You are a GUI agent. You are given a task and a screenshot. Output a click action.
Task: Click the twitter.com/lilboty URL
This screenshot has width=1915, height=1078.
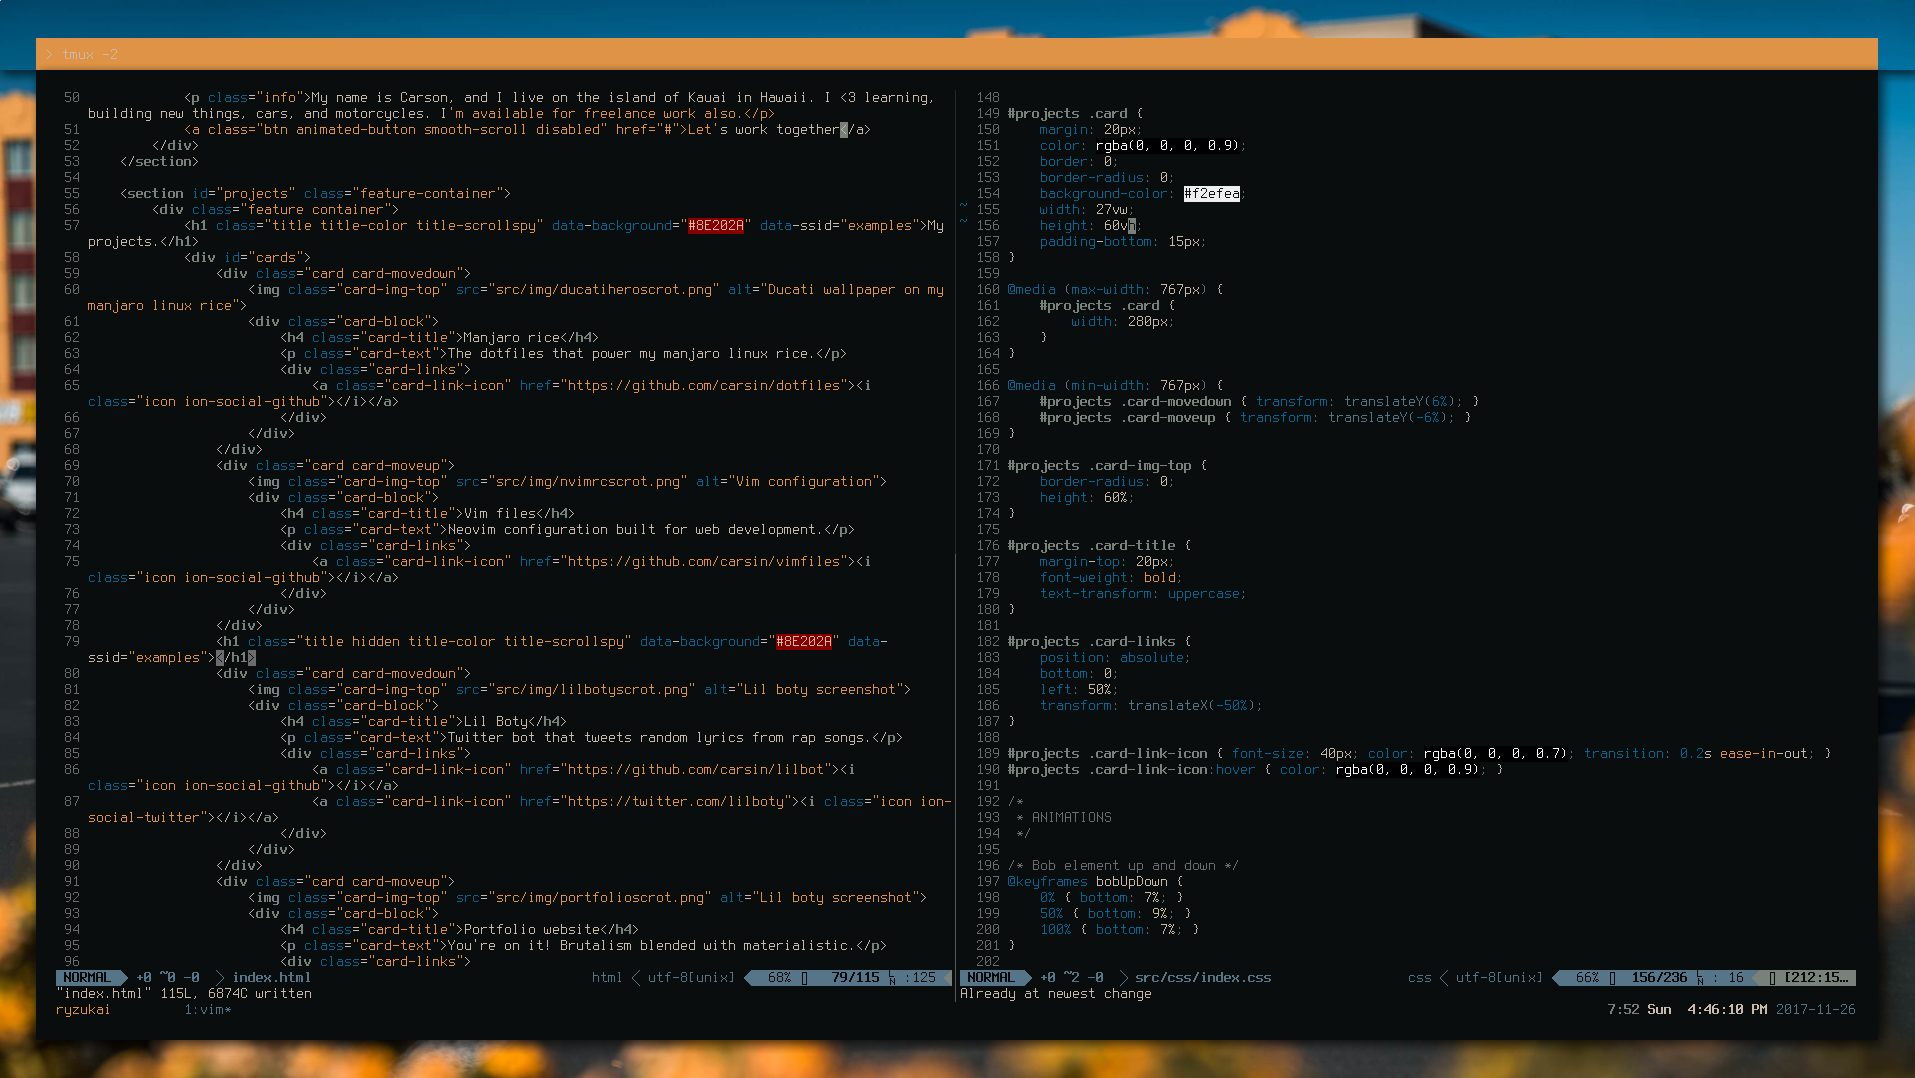pyautogui.click(x=704, y=801)
